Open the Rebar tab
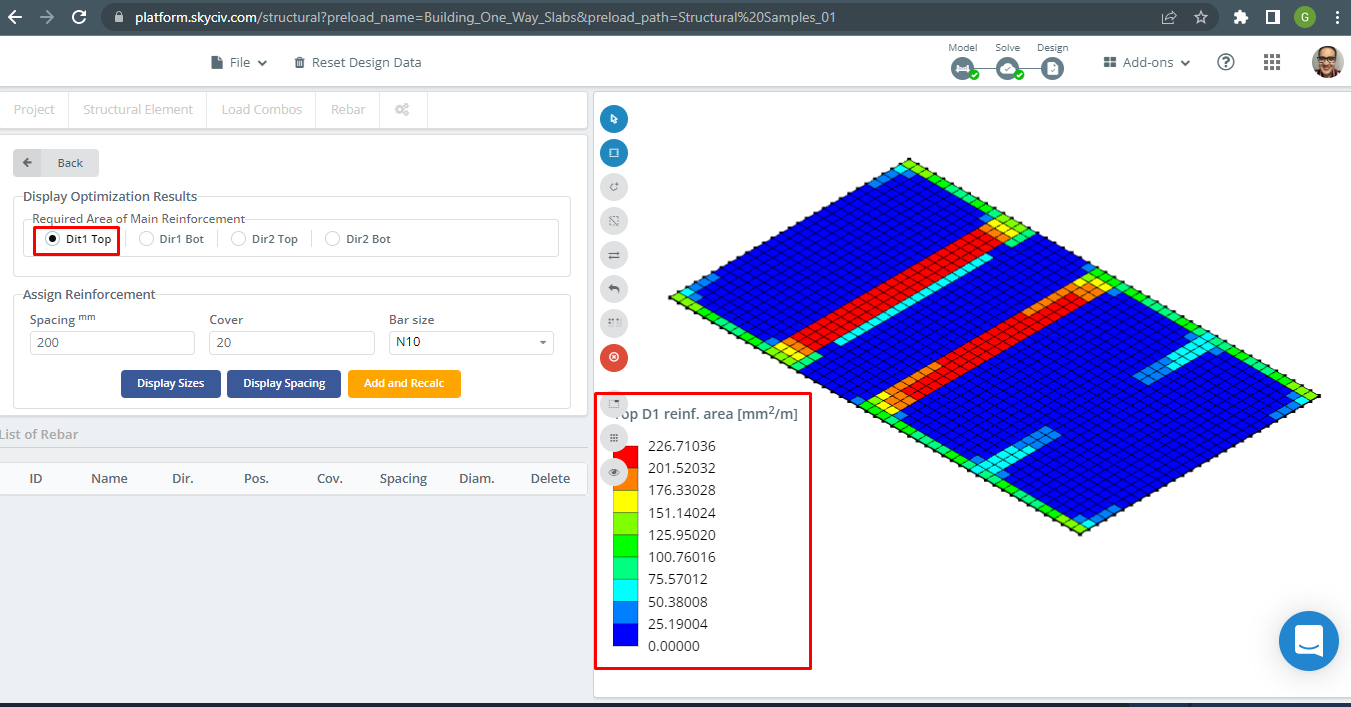The height and width of the screenshot is (707, 1351). tap(347, 109)
